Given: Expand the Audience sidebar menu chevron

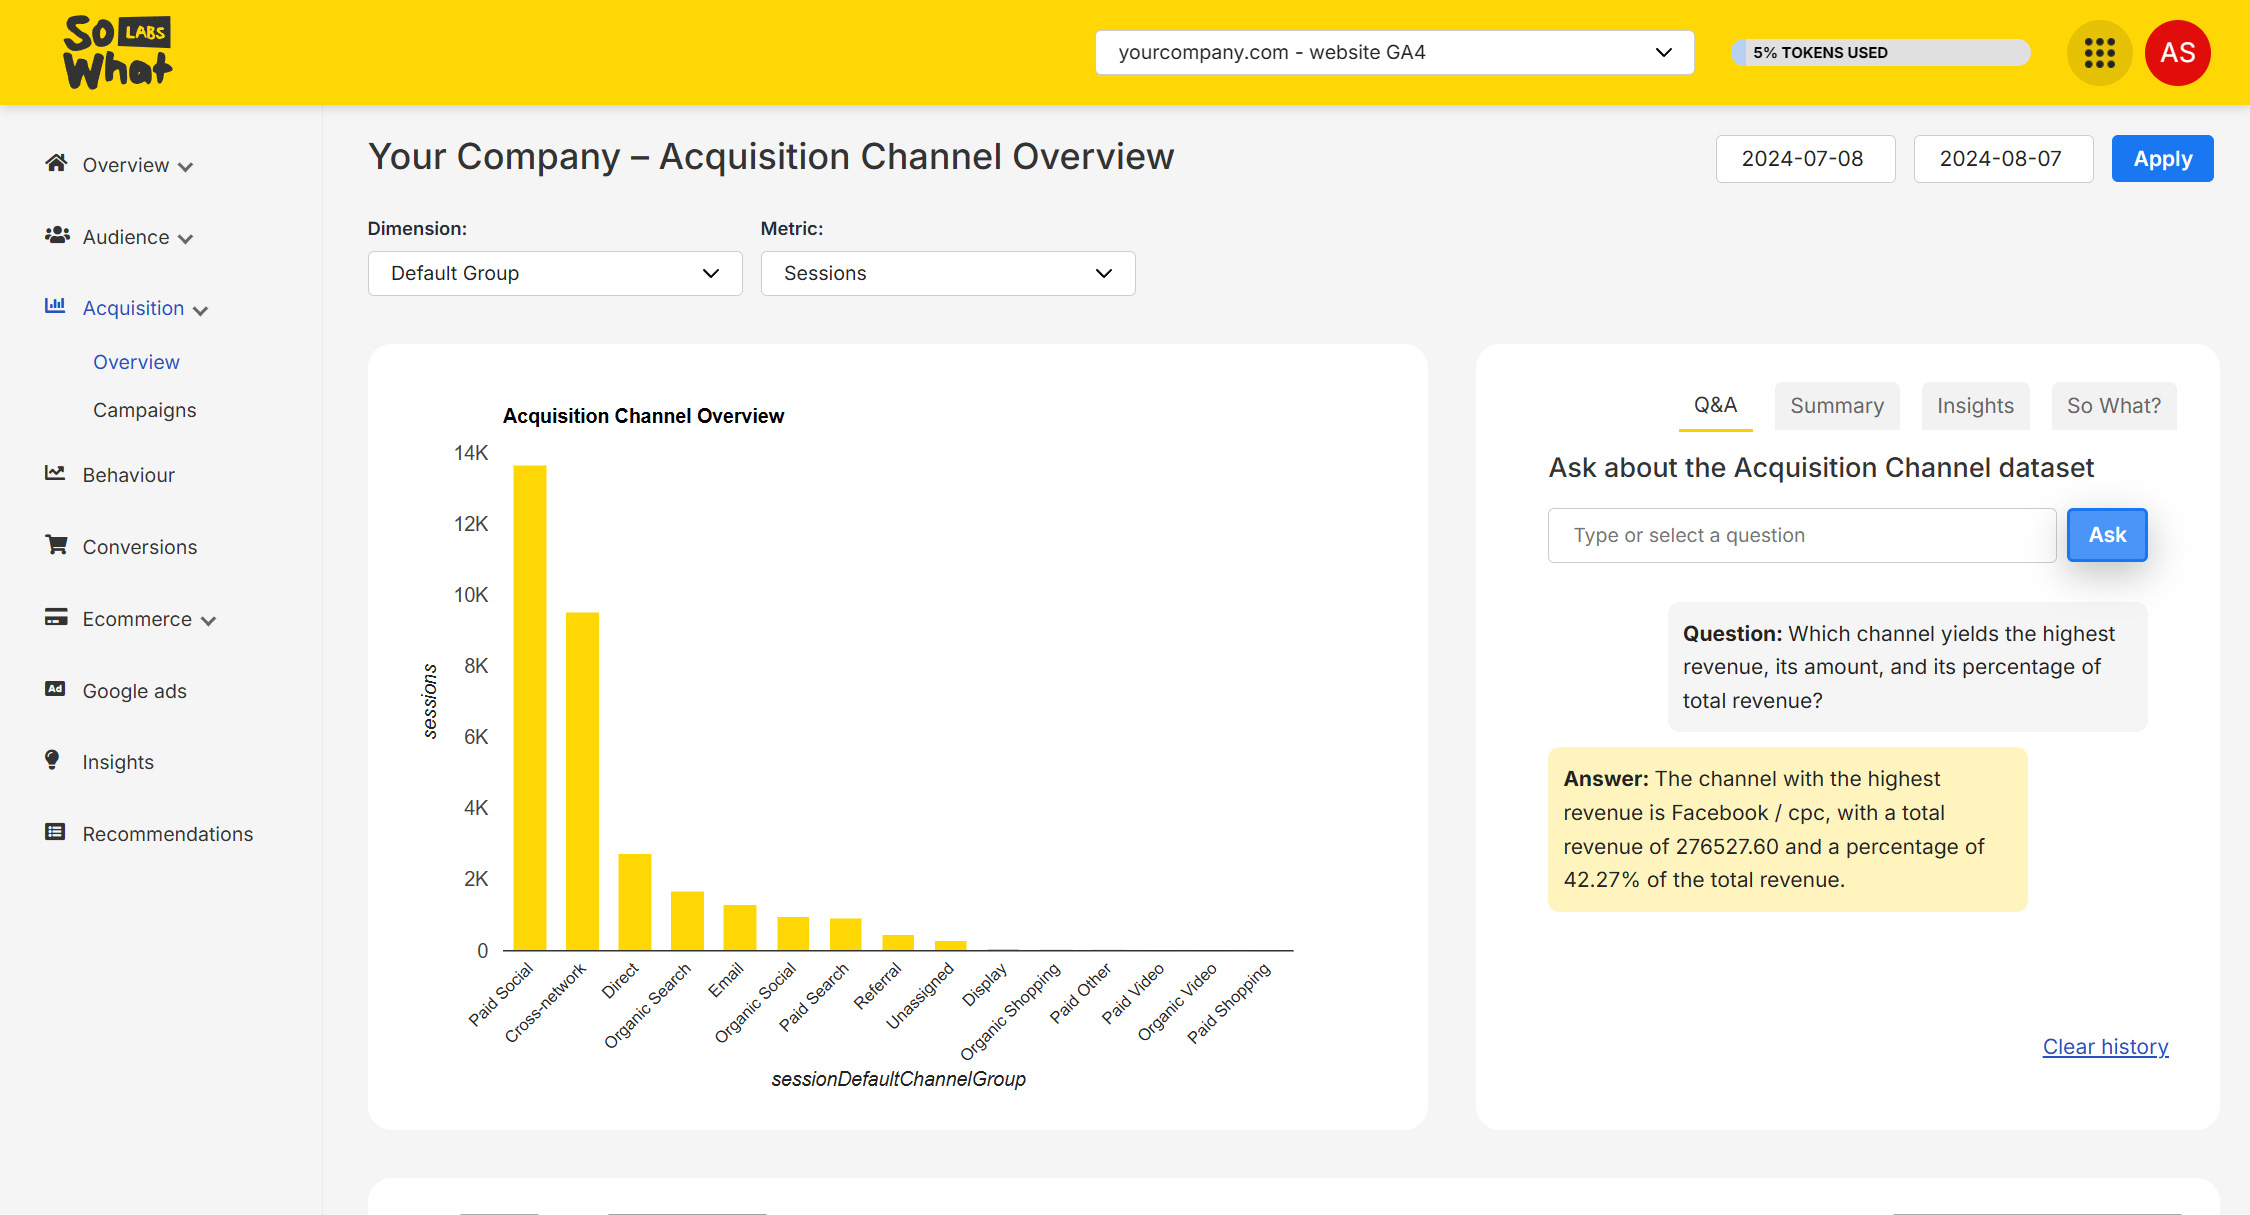Looking at the screenshot, I should click(185, 239).
